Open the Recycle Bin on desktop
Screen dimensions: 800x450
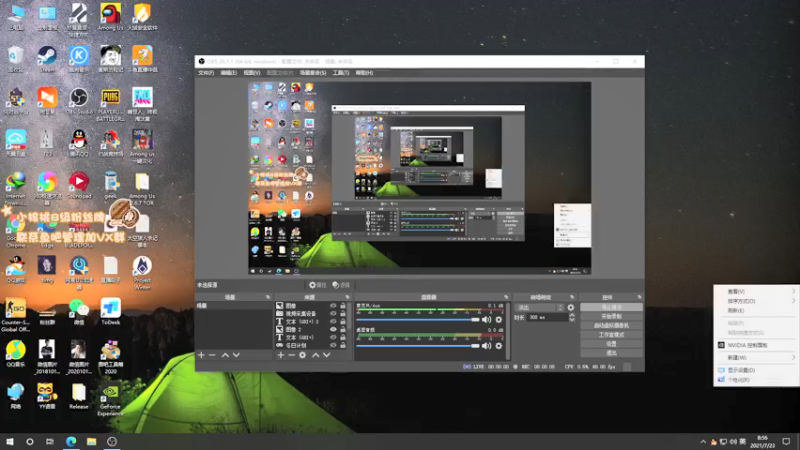coord(15,59)
